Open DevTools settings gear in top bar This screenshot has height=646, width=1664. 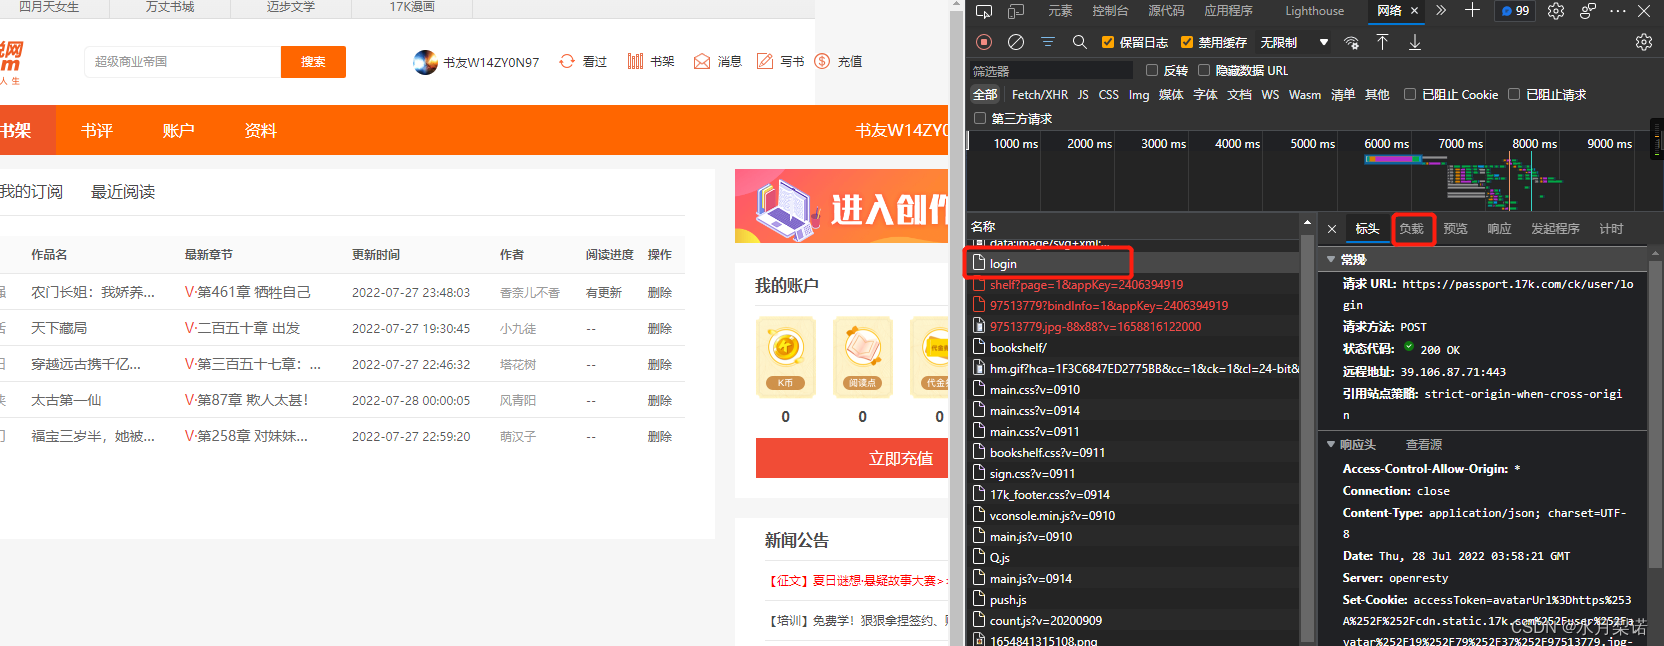1556,11
